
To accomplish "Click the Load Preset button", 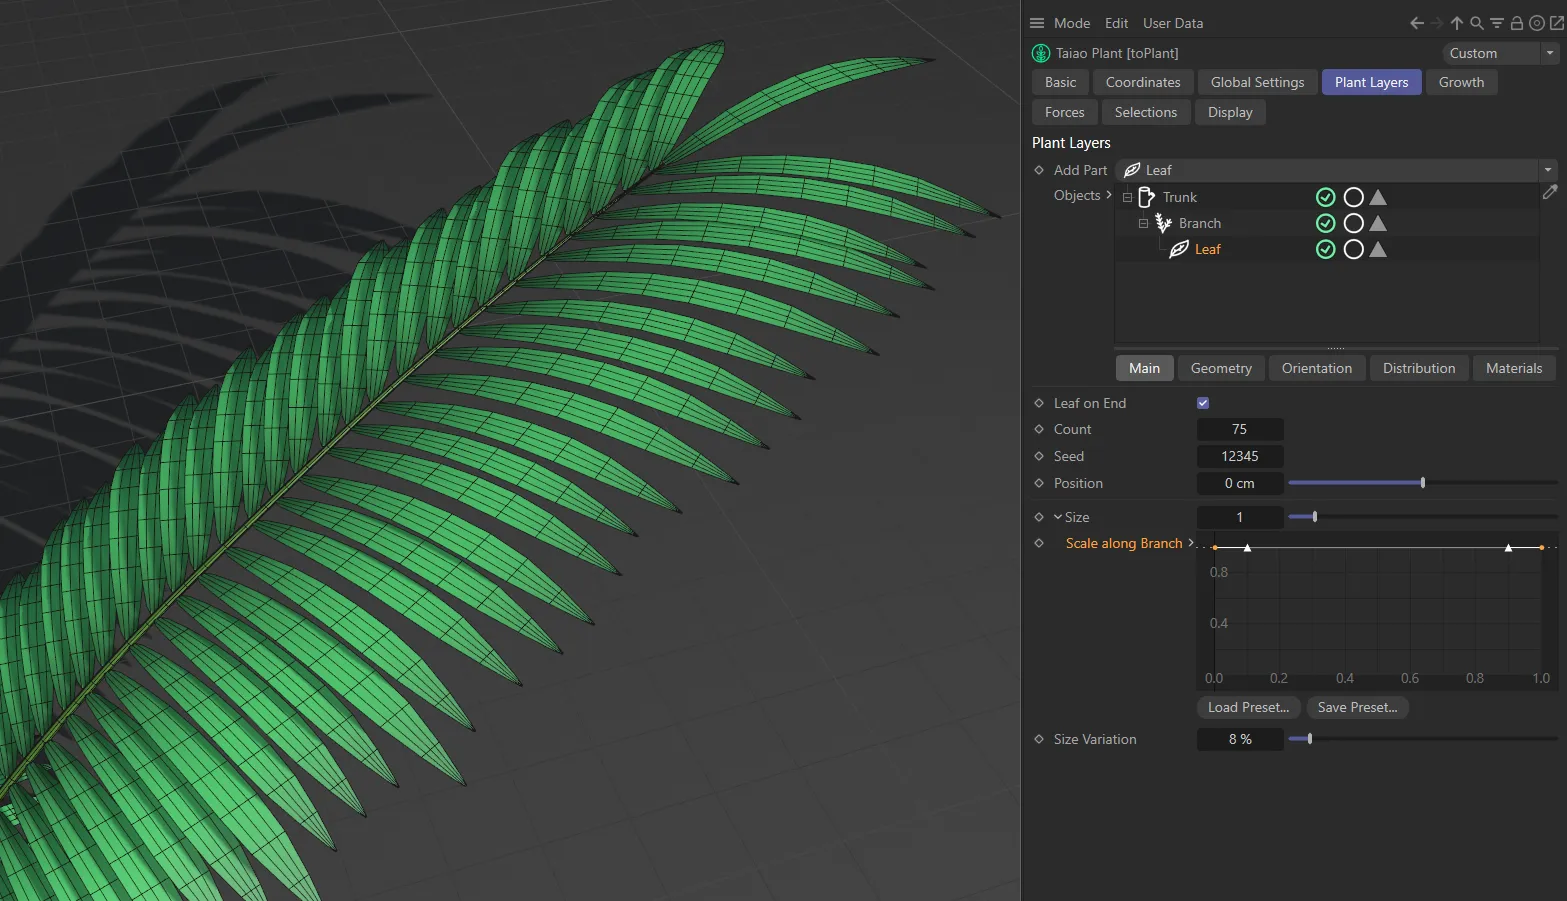I will tap(1247, 707).
